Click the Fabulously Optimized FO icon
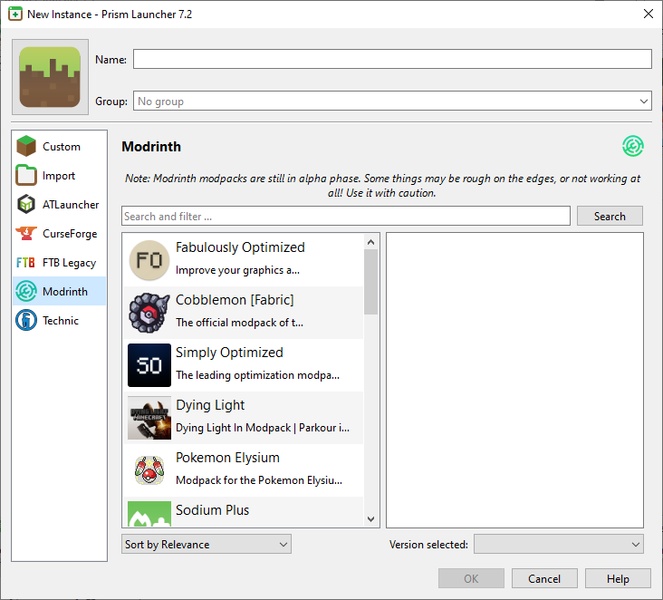This screenshot has height=600, width=663. [x=149, y=260]
